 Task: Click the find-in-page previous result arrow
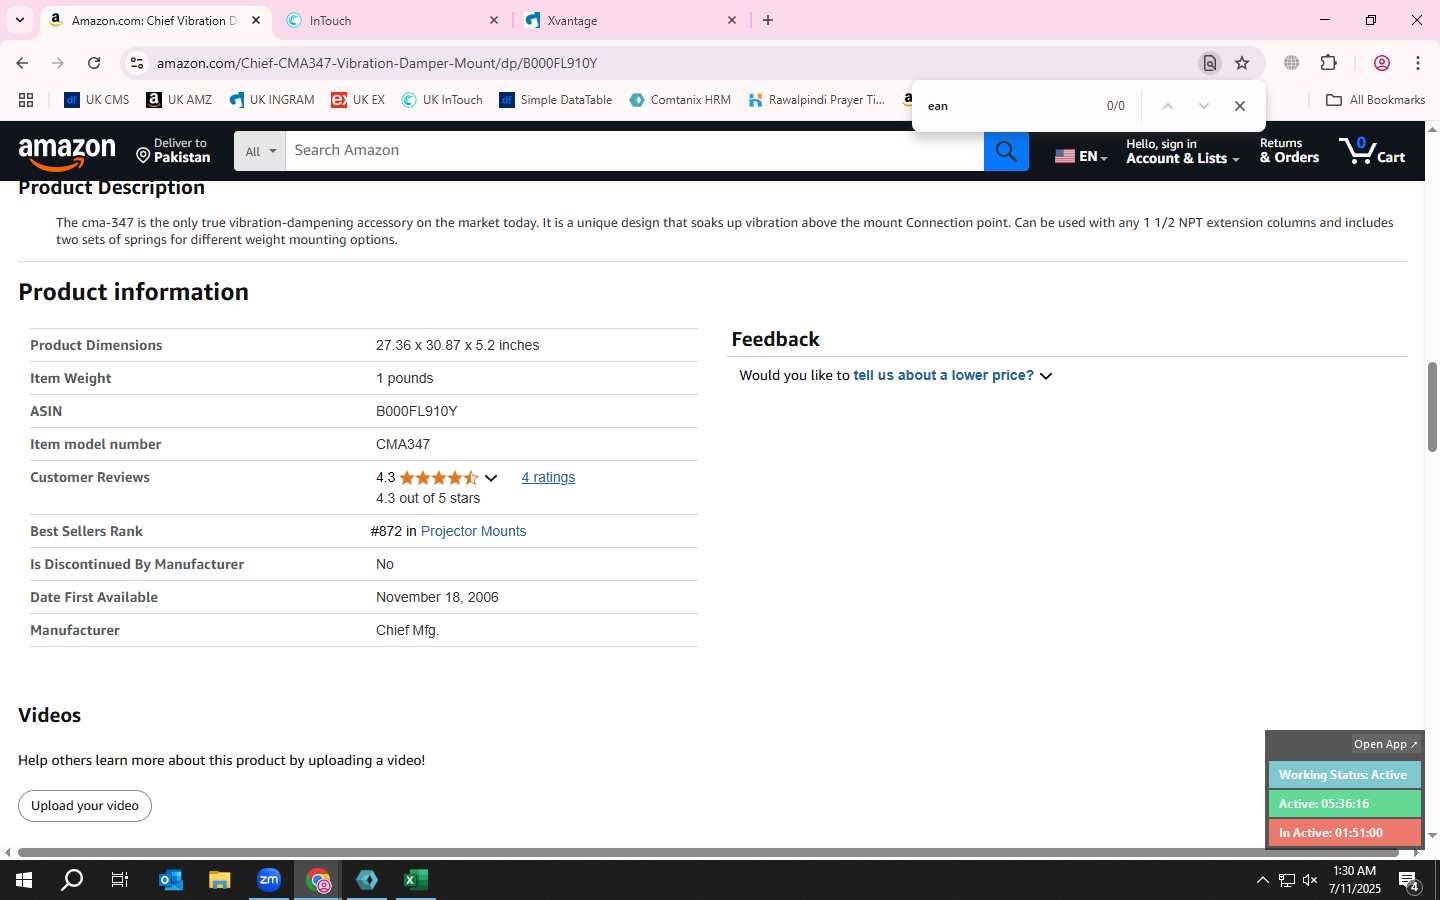point(1167,106)
